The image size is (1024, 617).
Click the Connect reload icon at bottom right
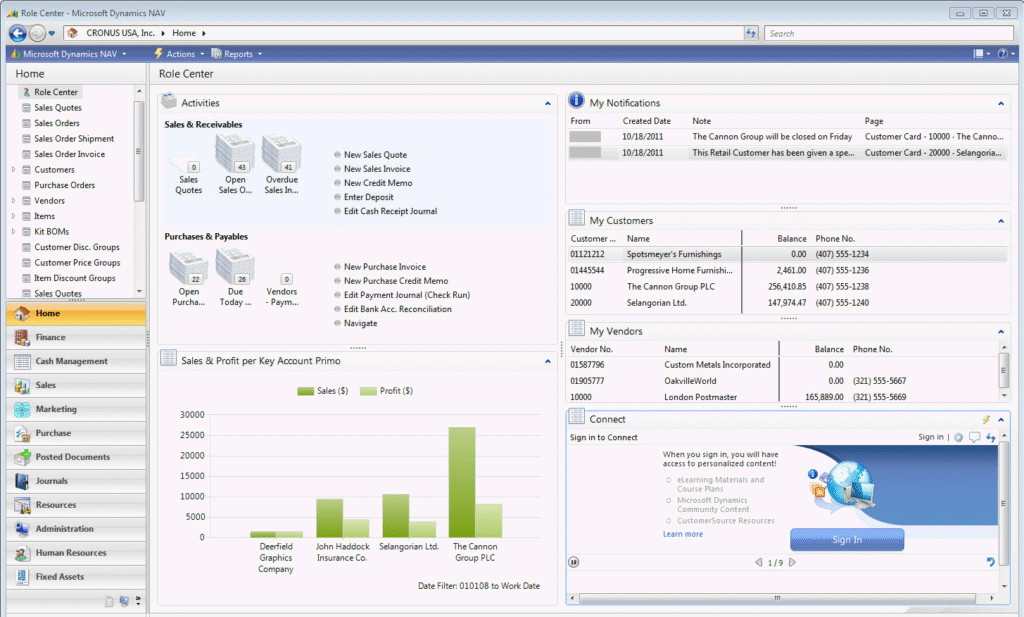tap(991, 562)
